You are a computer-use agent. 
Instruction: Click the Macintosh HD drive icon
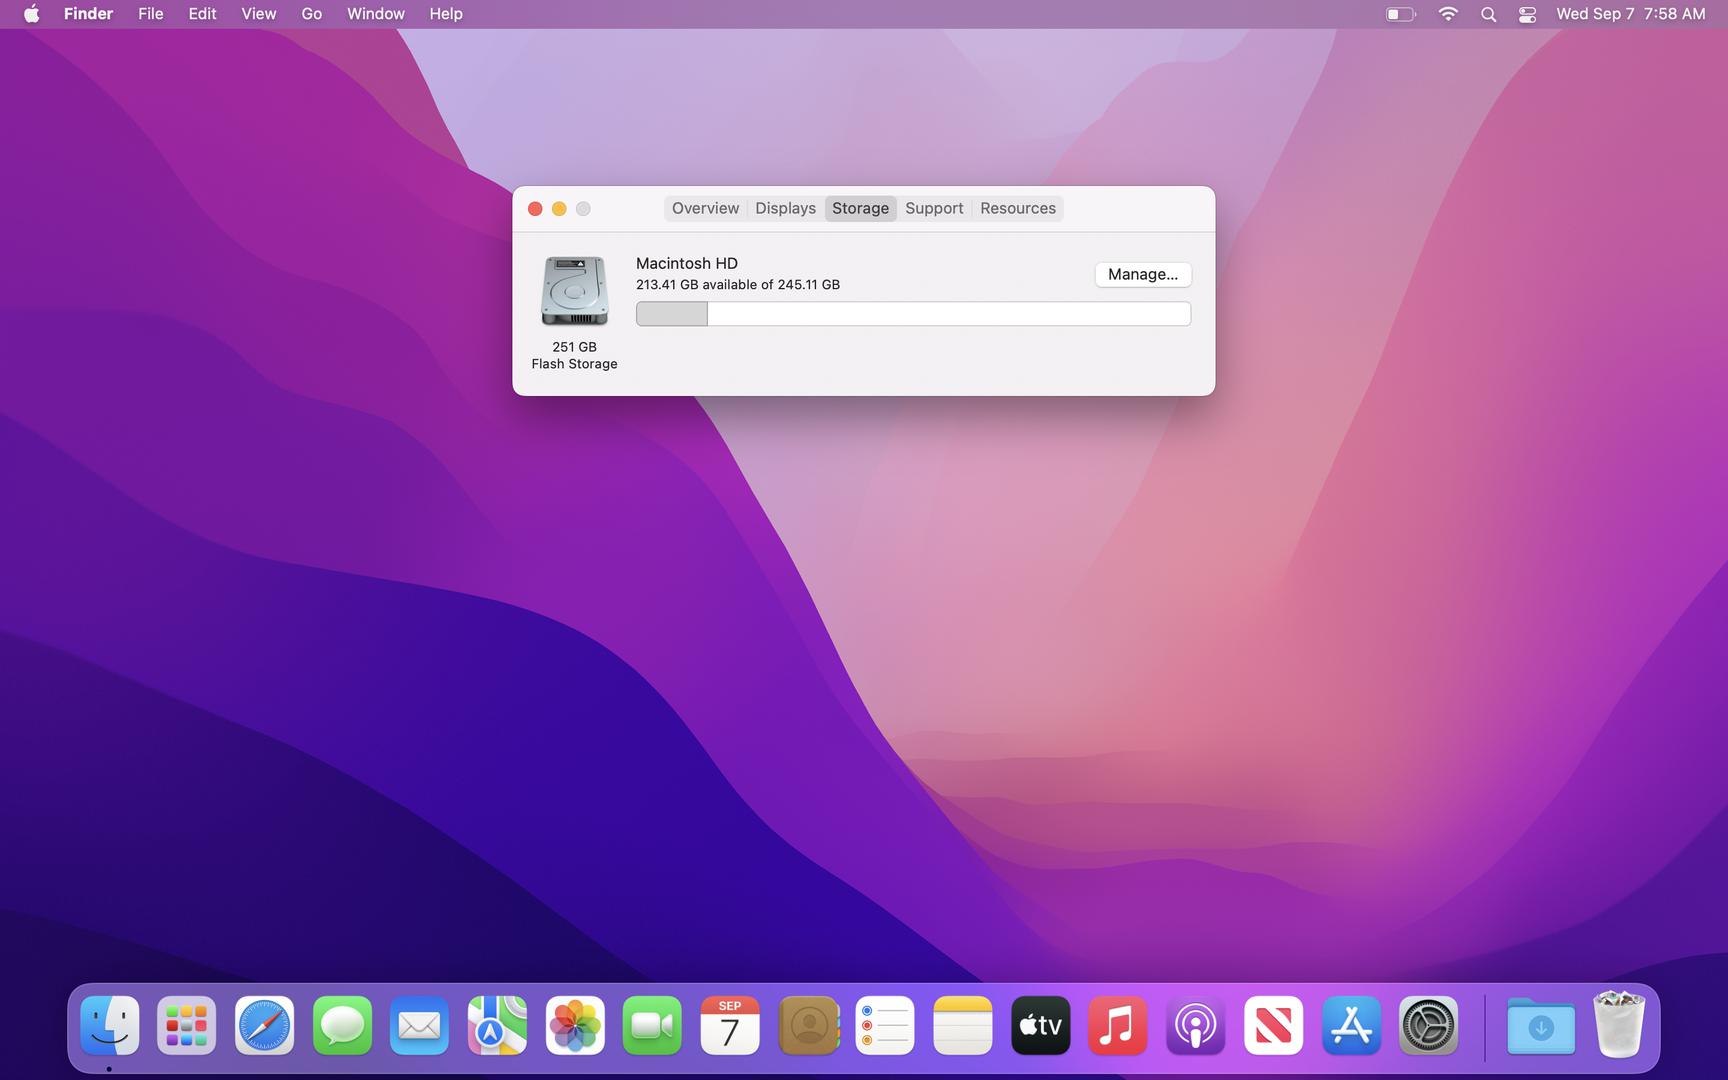pyautogui.click(x=574, y=291)
